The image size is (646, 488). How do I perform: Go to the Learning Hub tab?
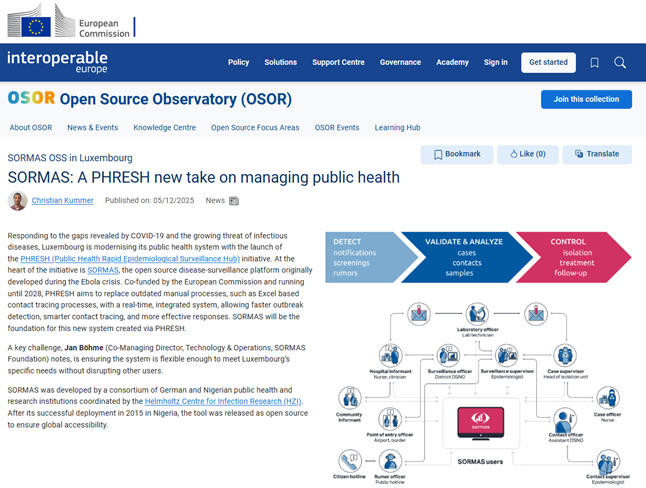click(x=397, y=128)
